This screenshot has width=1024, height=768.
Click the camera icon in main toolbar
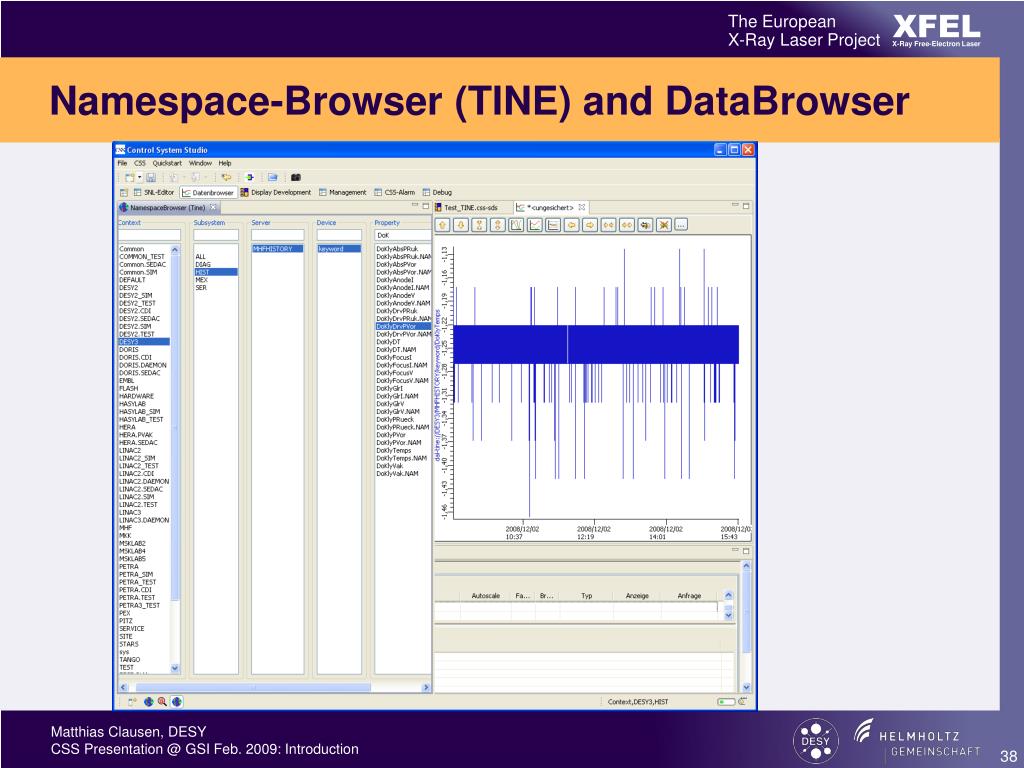[296, 177]
